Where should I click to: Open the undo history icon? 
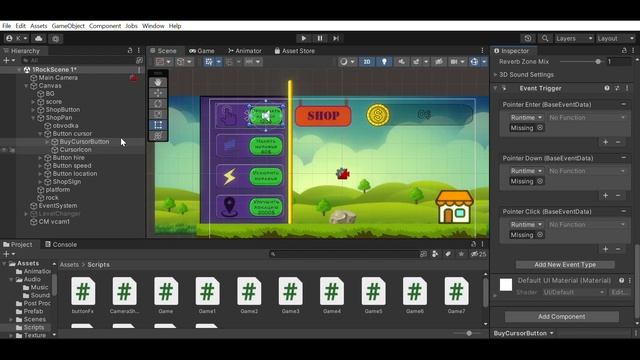528,38
